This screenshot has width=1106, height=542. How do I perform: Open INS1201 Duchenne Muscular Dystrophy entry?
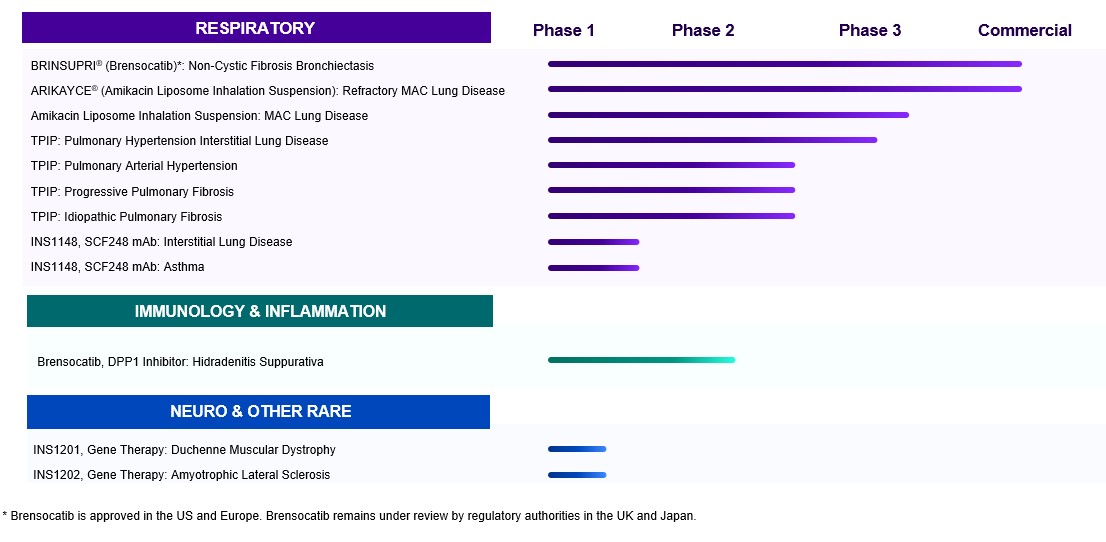point(184,450)
